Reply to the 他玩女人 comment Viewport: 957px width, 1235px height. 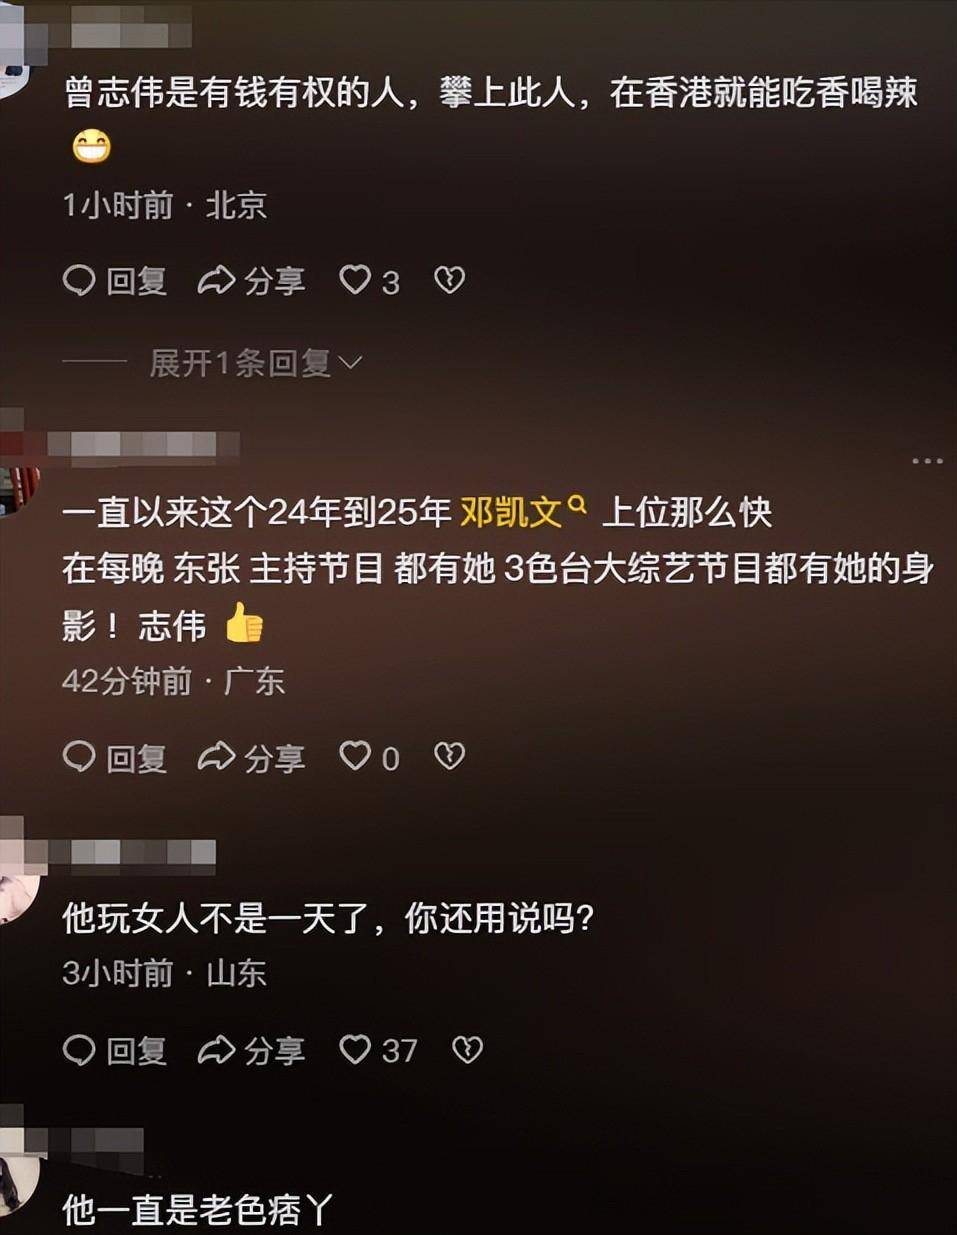[114, 1050]
